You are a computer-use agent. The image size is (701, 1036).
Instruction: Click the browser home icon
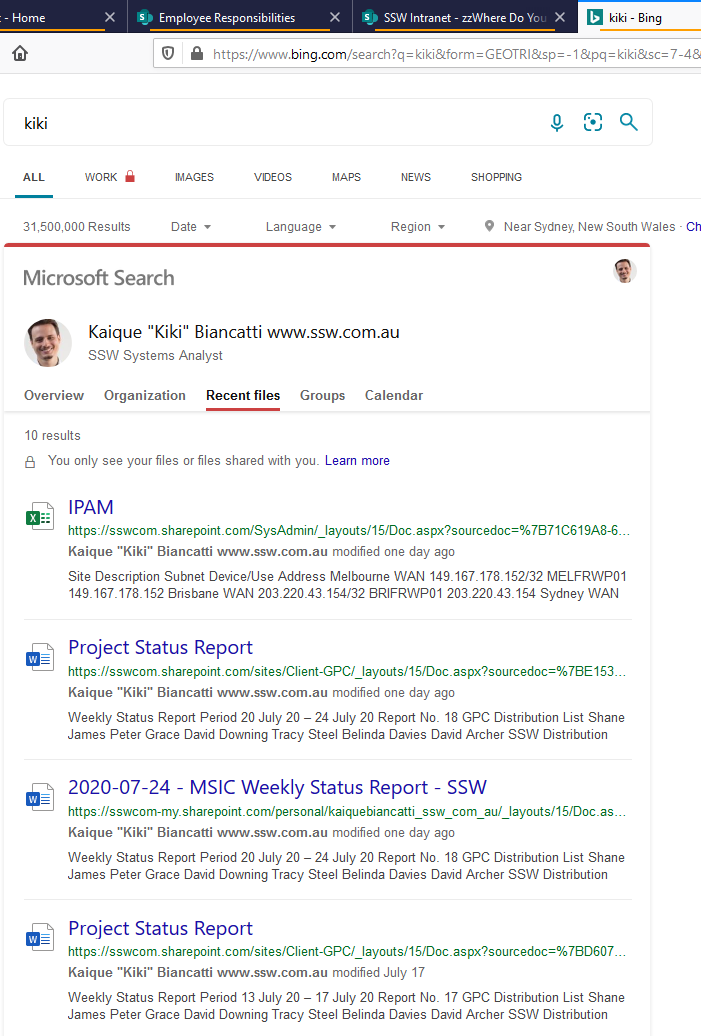pyautogui.click(x=20, y=53)
